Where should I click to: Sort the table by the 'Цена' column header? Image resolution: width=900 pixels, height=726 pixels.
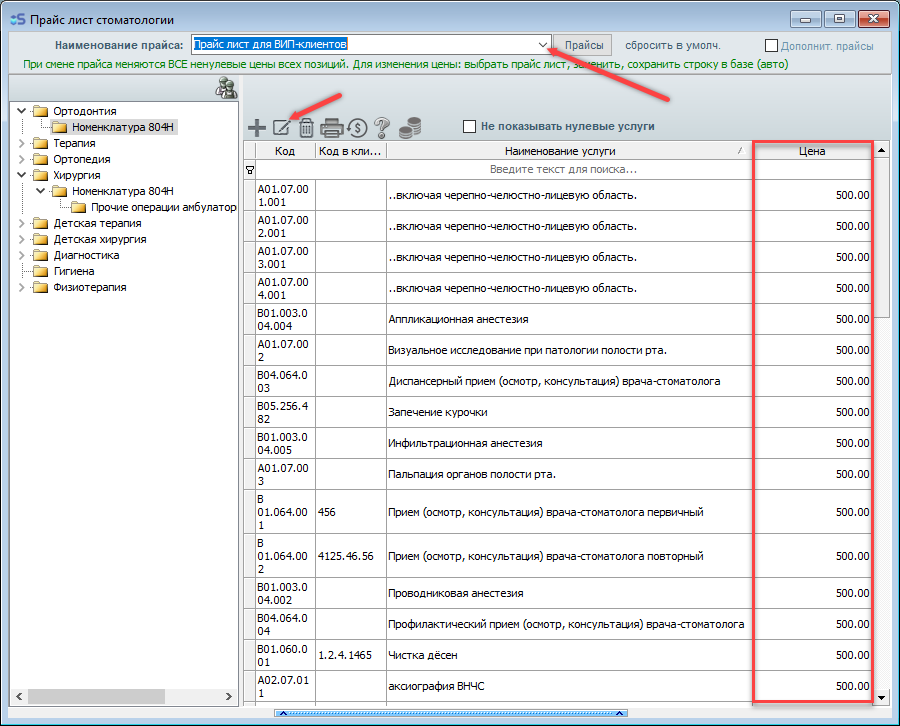point(811,151)
